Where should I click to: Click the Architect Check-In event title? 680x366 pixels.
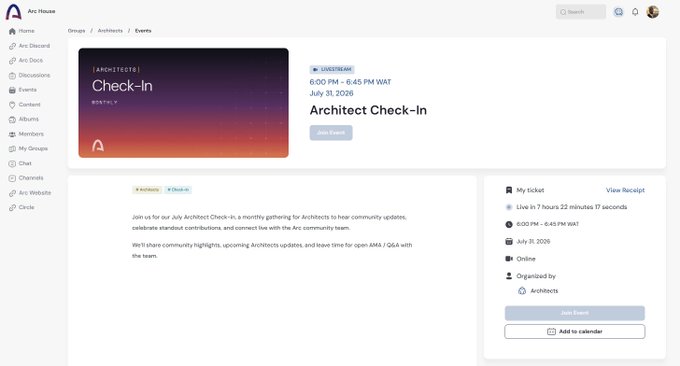pyautogui.click(x=368, y=110)
